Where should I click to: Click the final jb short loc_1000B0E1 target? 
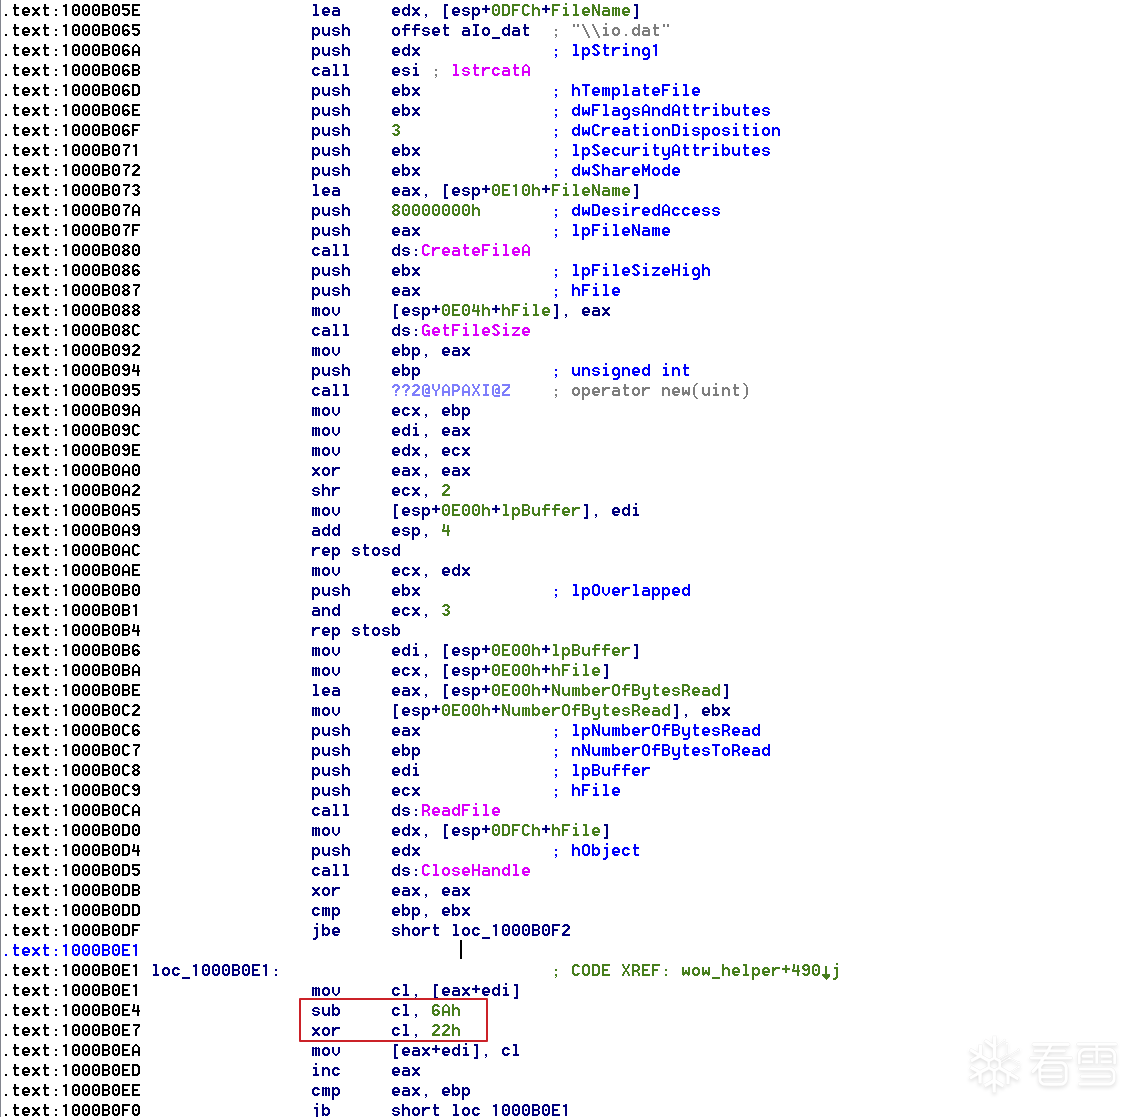(x=480, y=1110)
